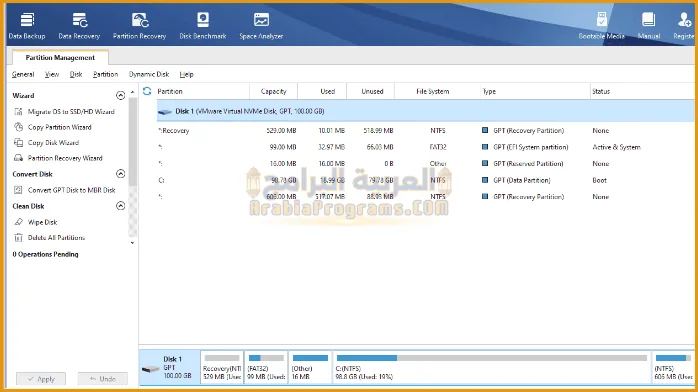Select the C: partition row
698x392 pixels.
point(425,180)
